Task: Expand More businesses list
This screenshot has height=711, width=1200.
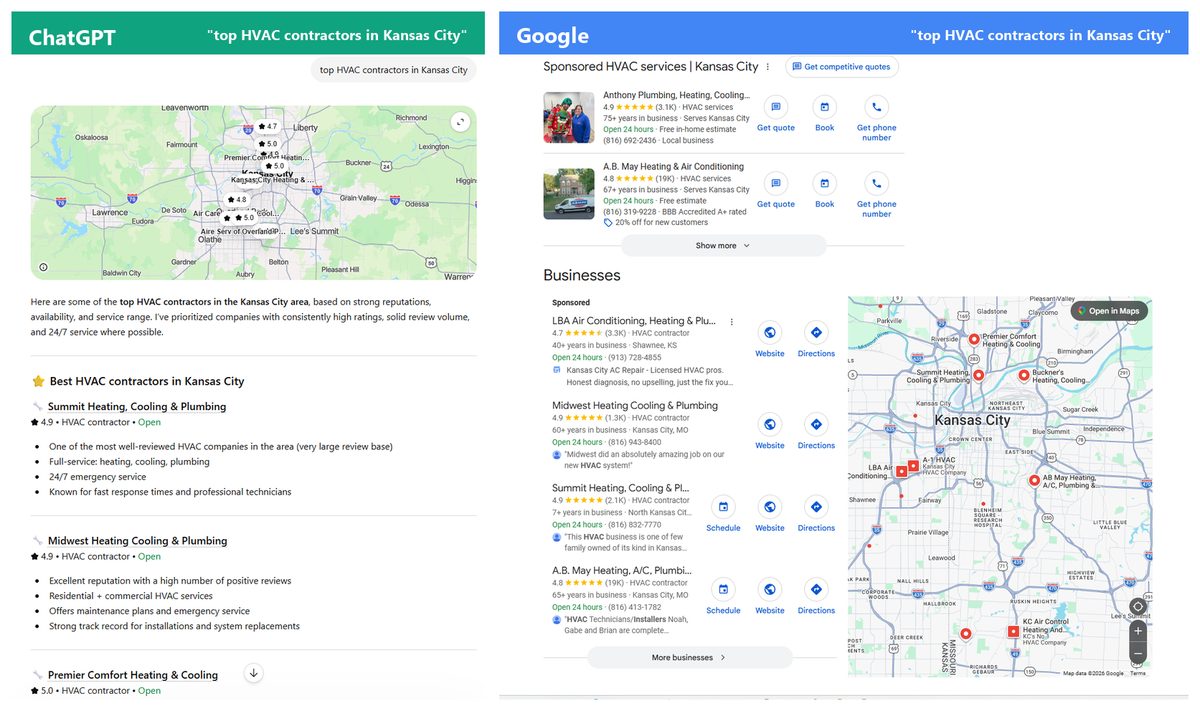Action: tap(689, 657)
